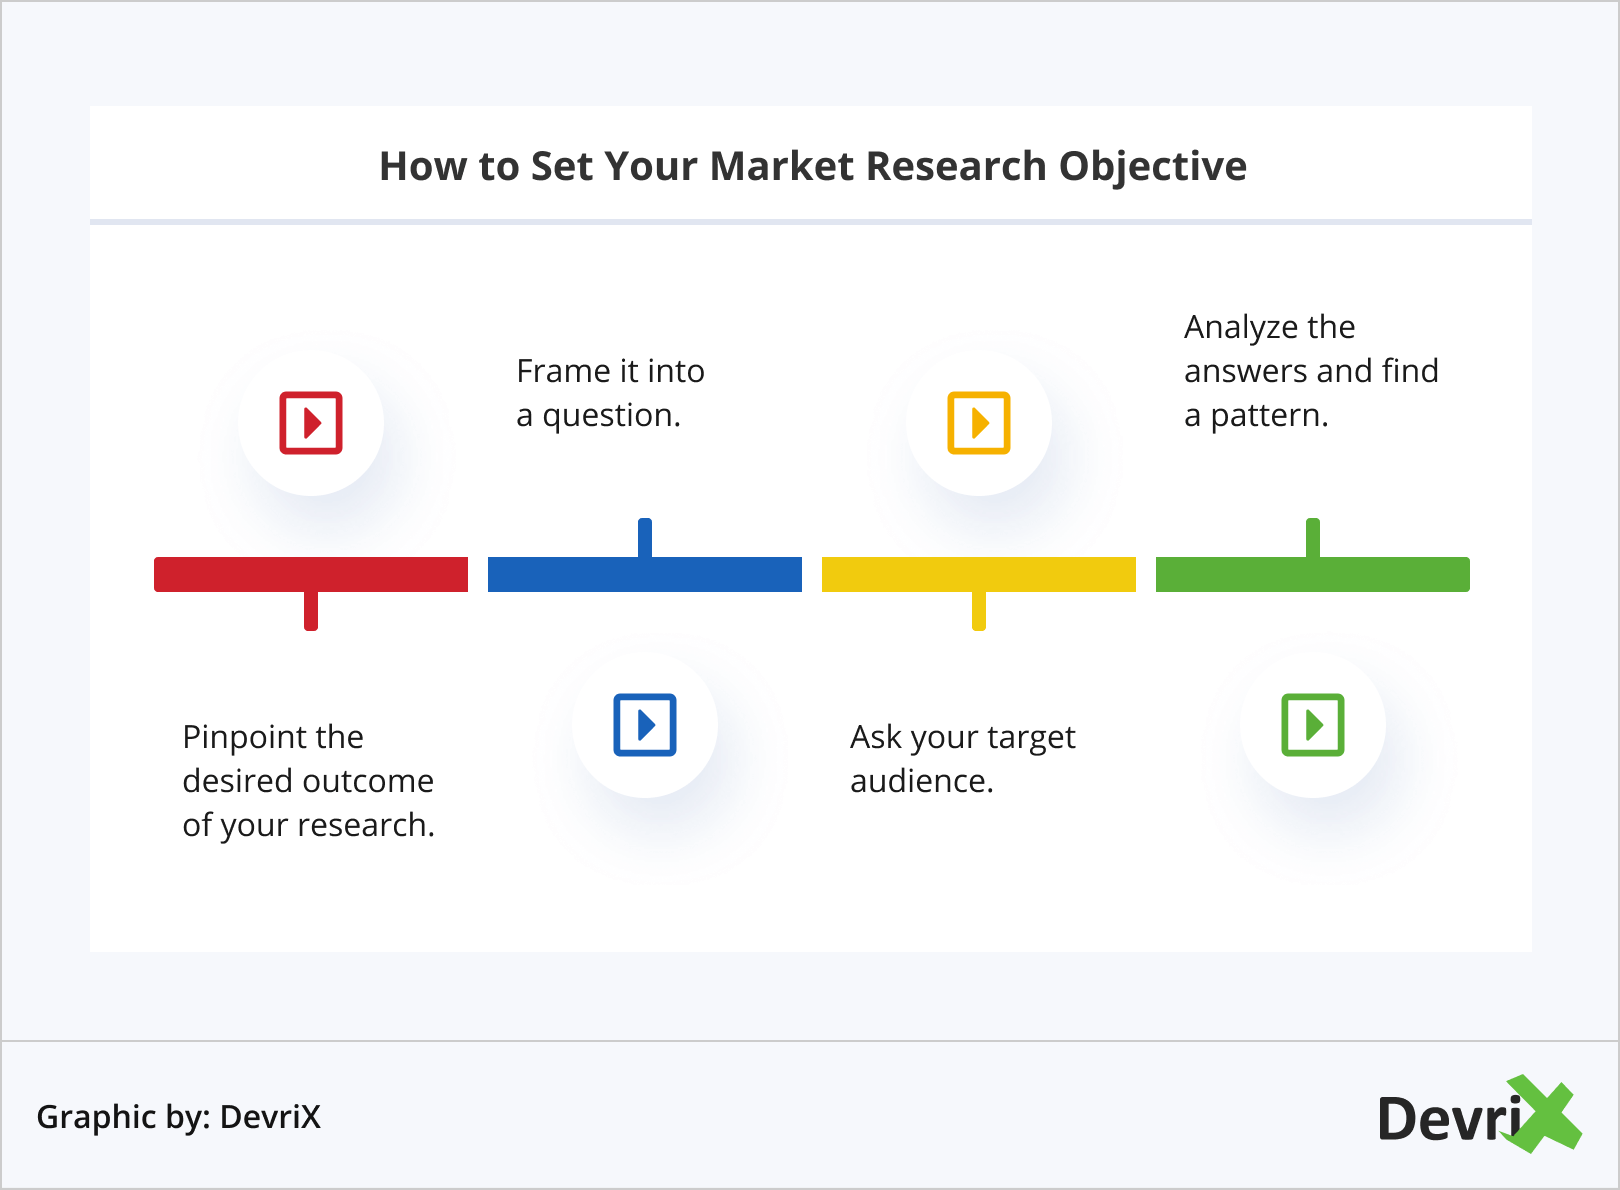Click the green bar's upward connector tick

(x=1313, y=537)
